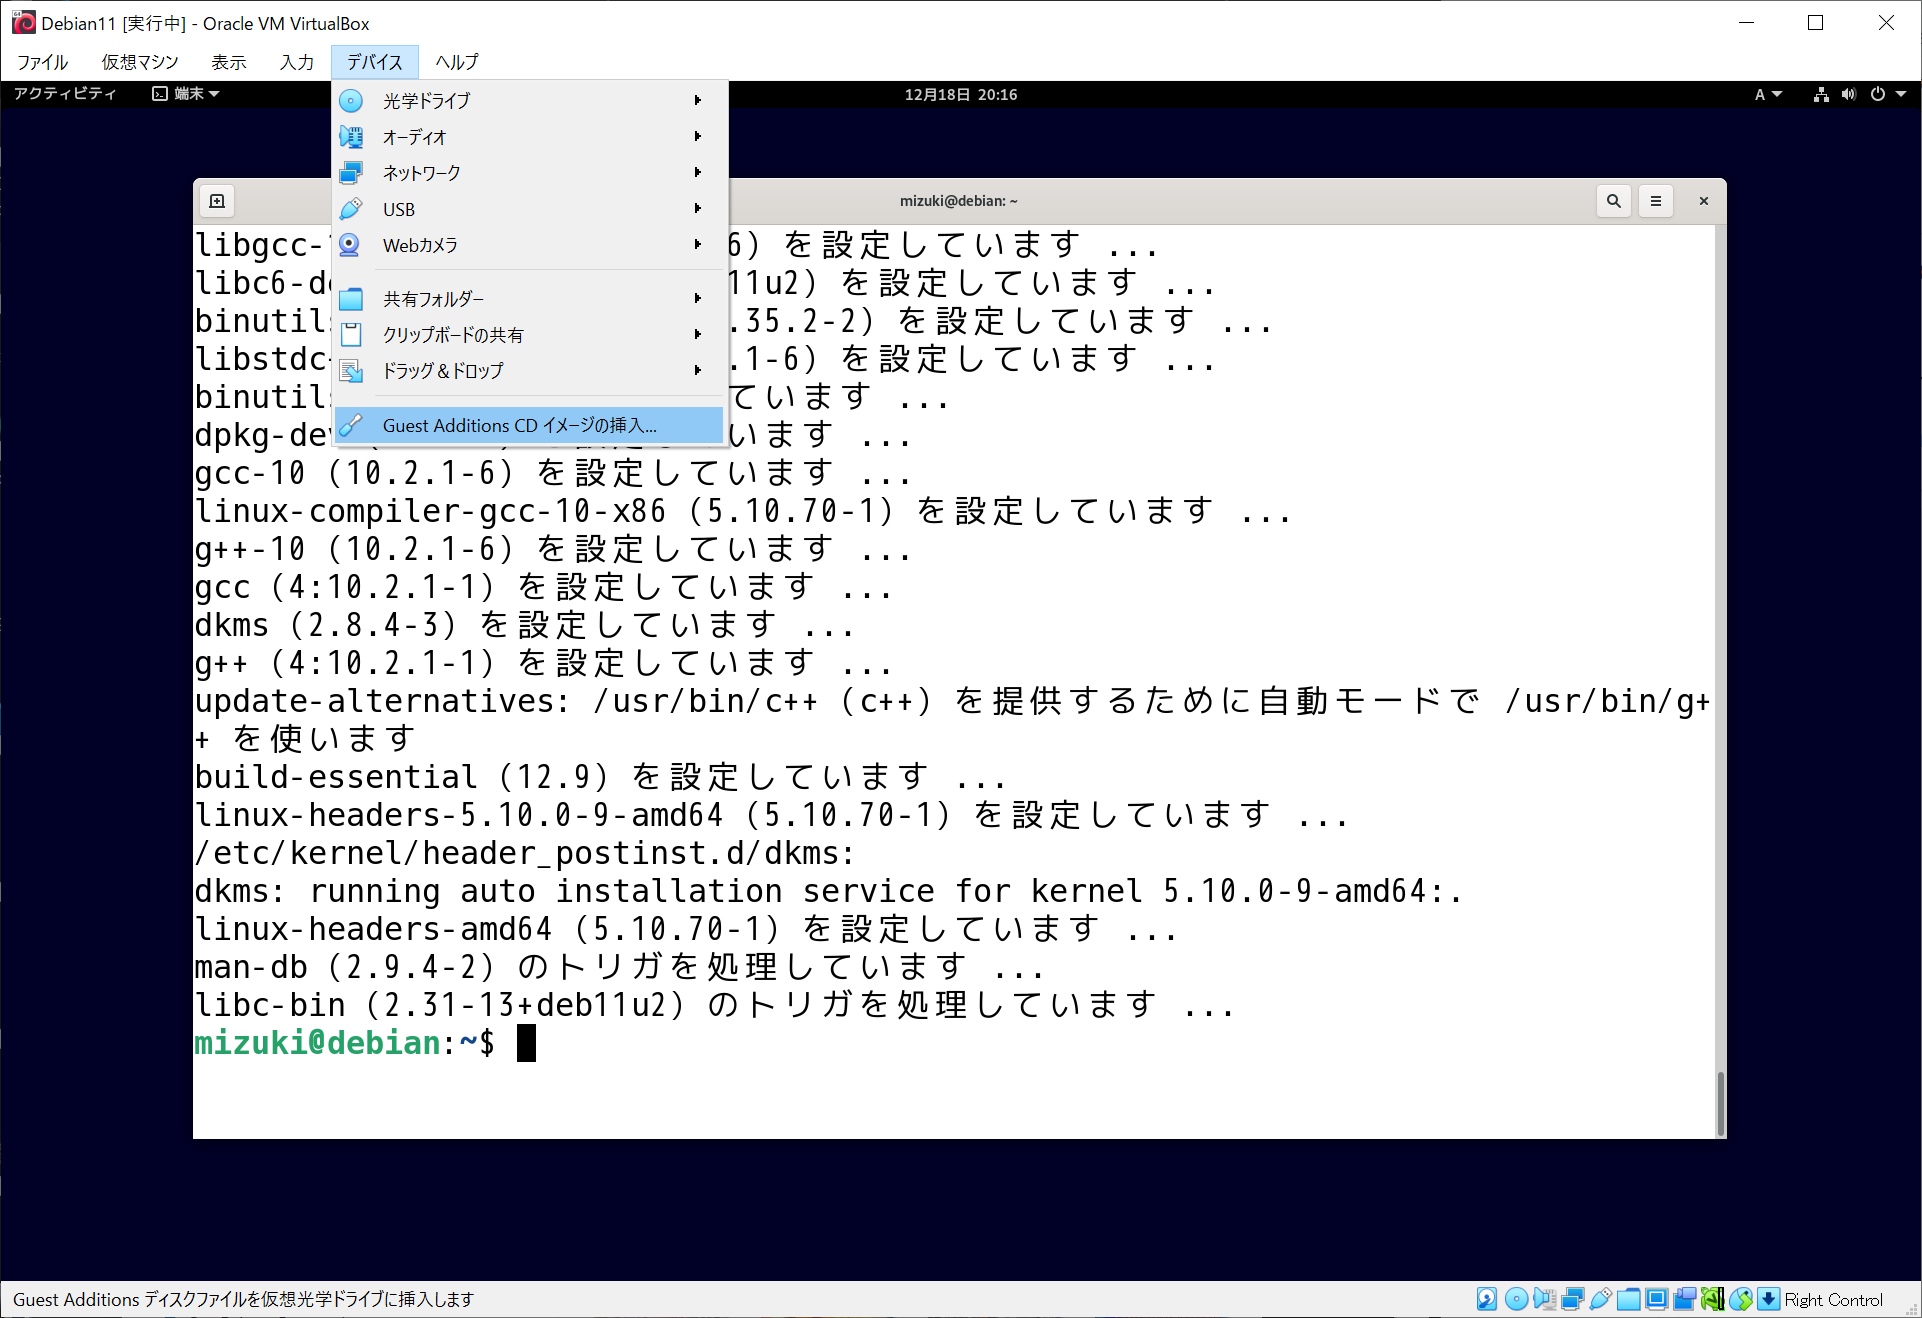1922x1318 pixels.
Task: Click the green CPU/virtualization indicator in the status bar
Action: click(1712, 1299)
